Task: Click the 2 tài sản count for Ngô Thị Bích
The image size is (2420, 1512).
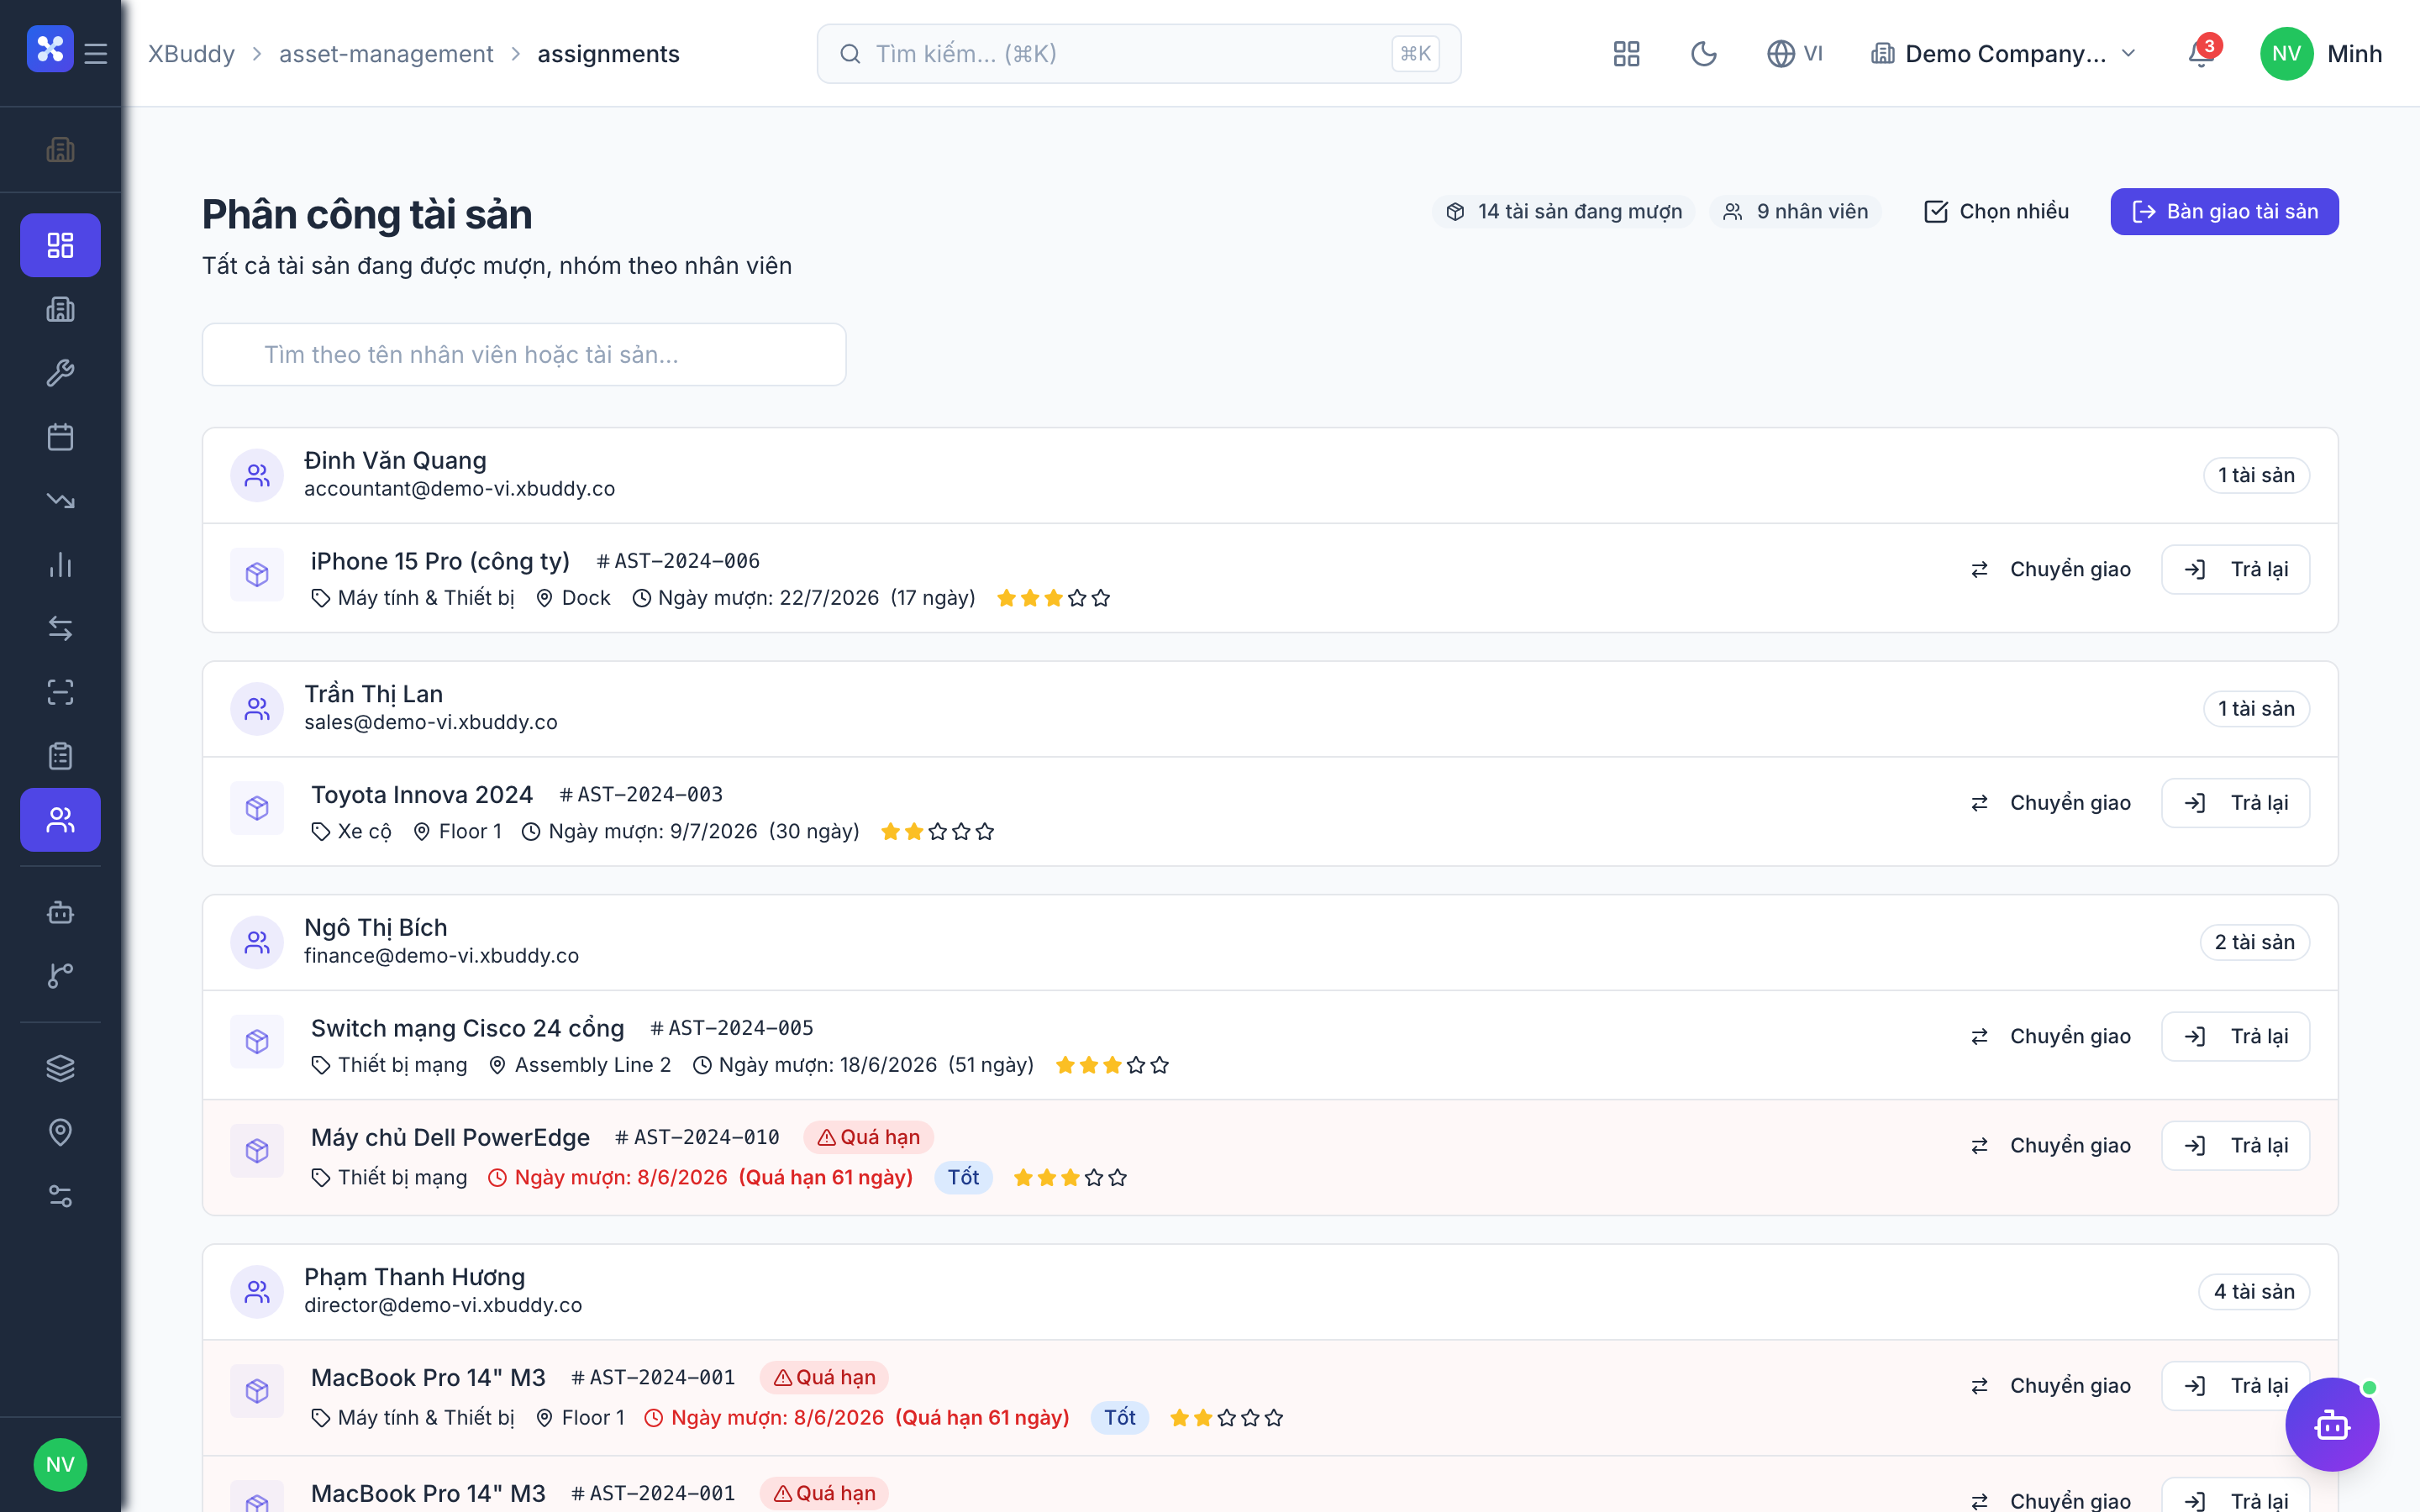Action: 2254,943
